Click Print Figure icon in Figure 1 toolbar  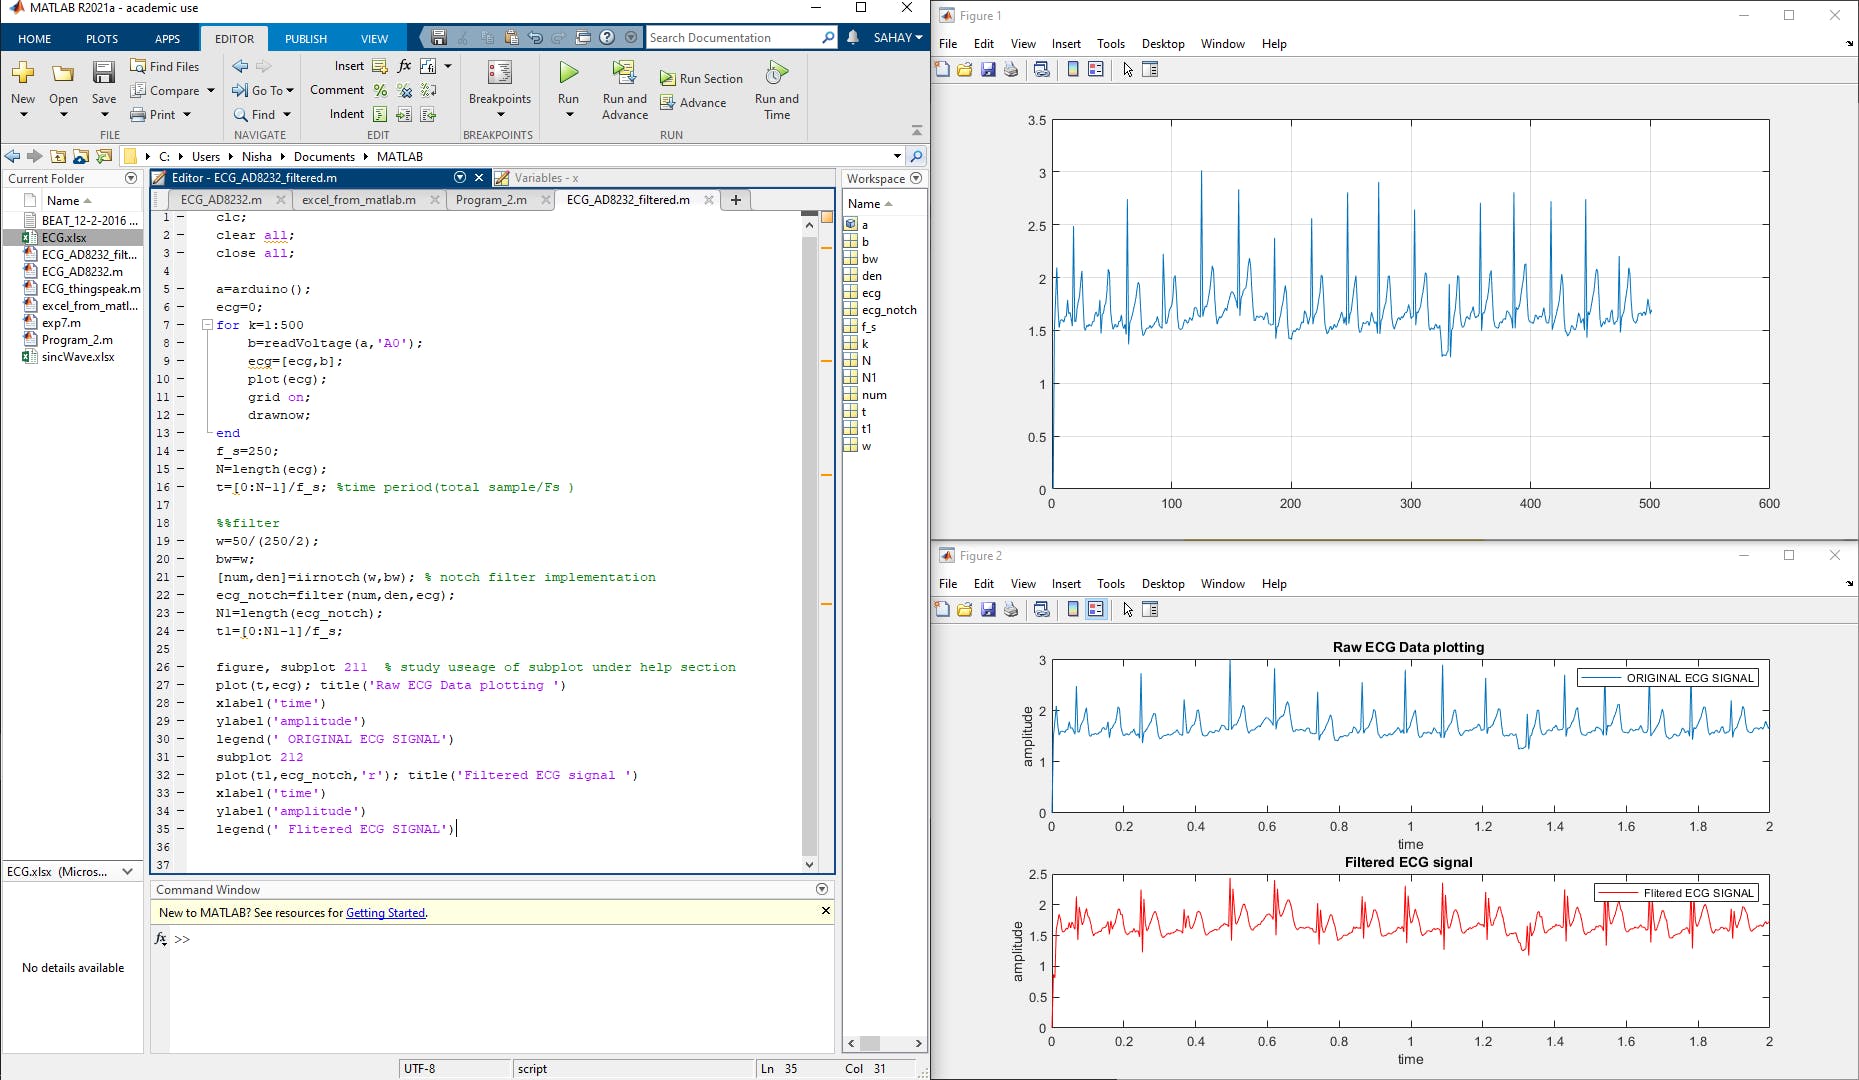(1011, 69)
